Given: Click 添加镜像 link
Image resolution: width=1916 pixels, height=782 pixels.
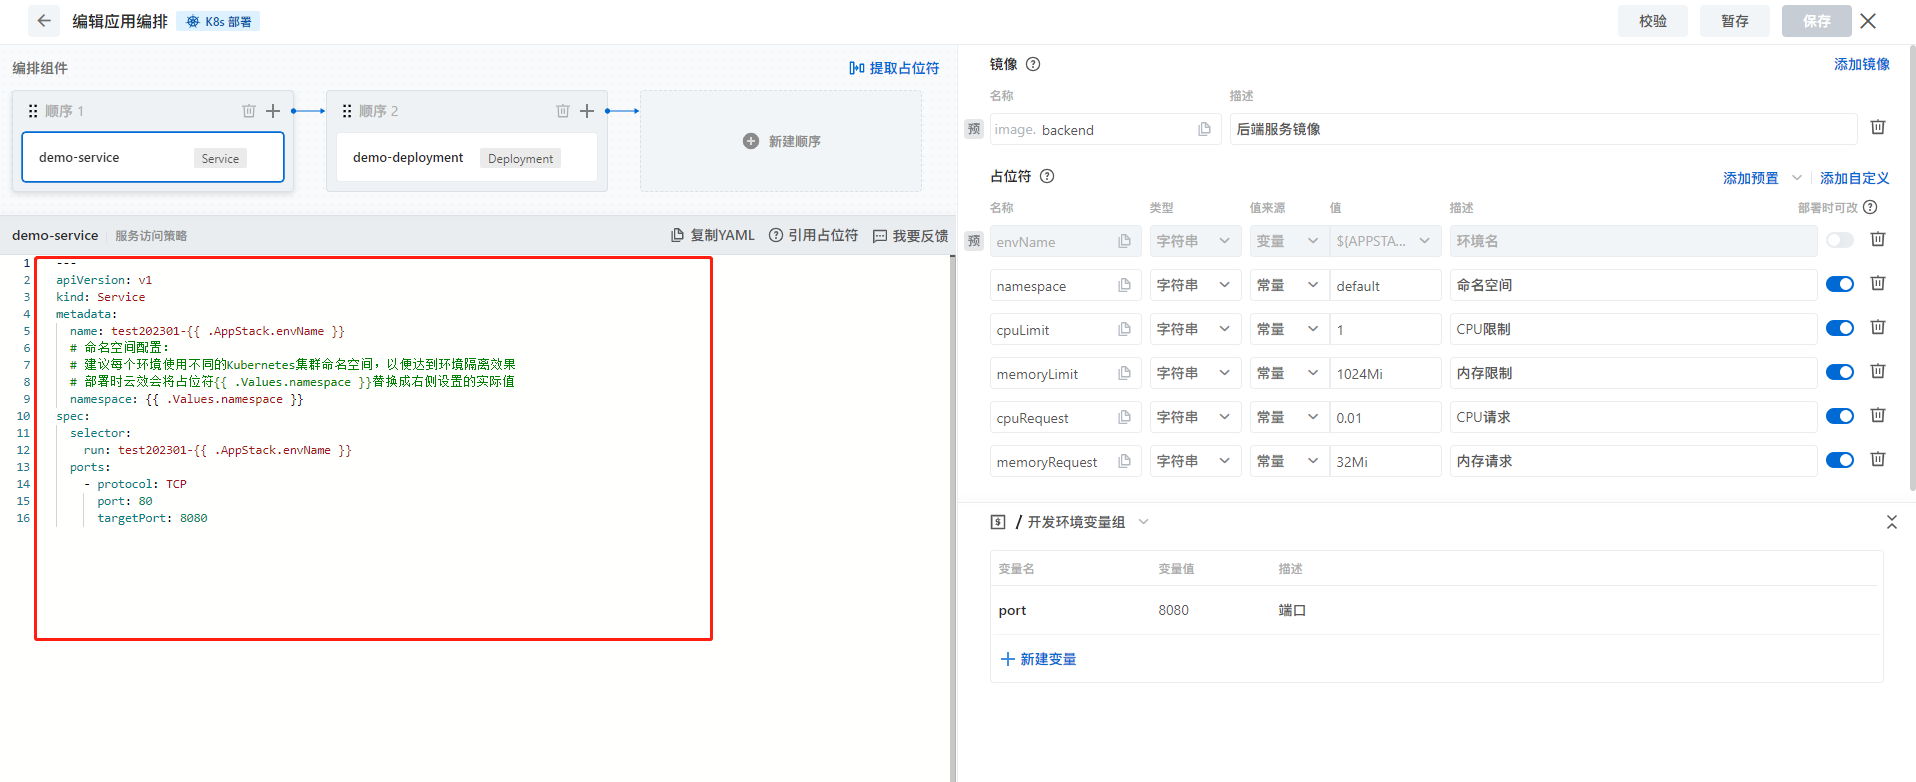Looking at the screenshot, I should click(x=1861, y=64).
